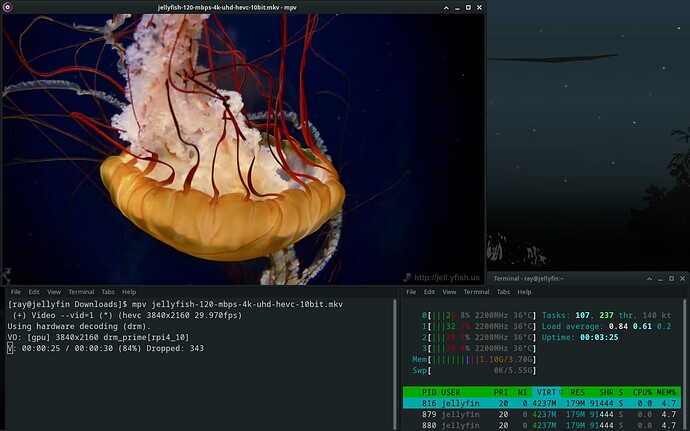This screenshot has height=431, width=690.
Task: Sort htop by the PID column header
Action: 429,392
